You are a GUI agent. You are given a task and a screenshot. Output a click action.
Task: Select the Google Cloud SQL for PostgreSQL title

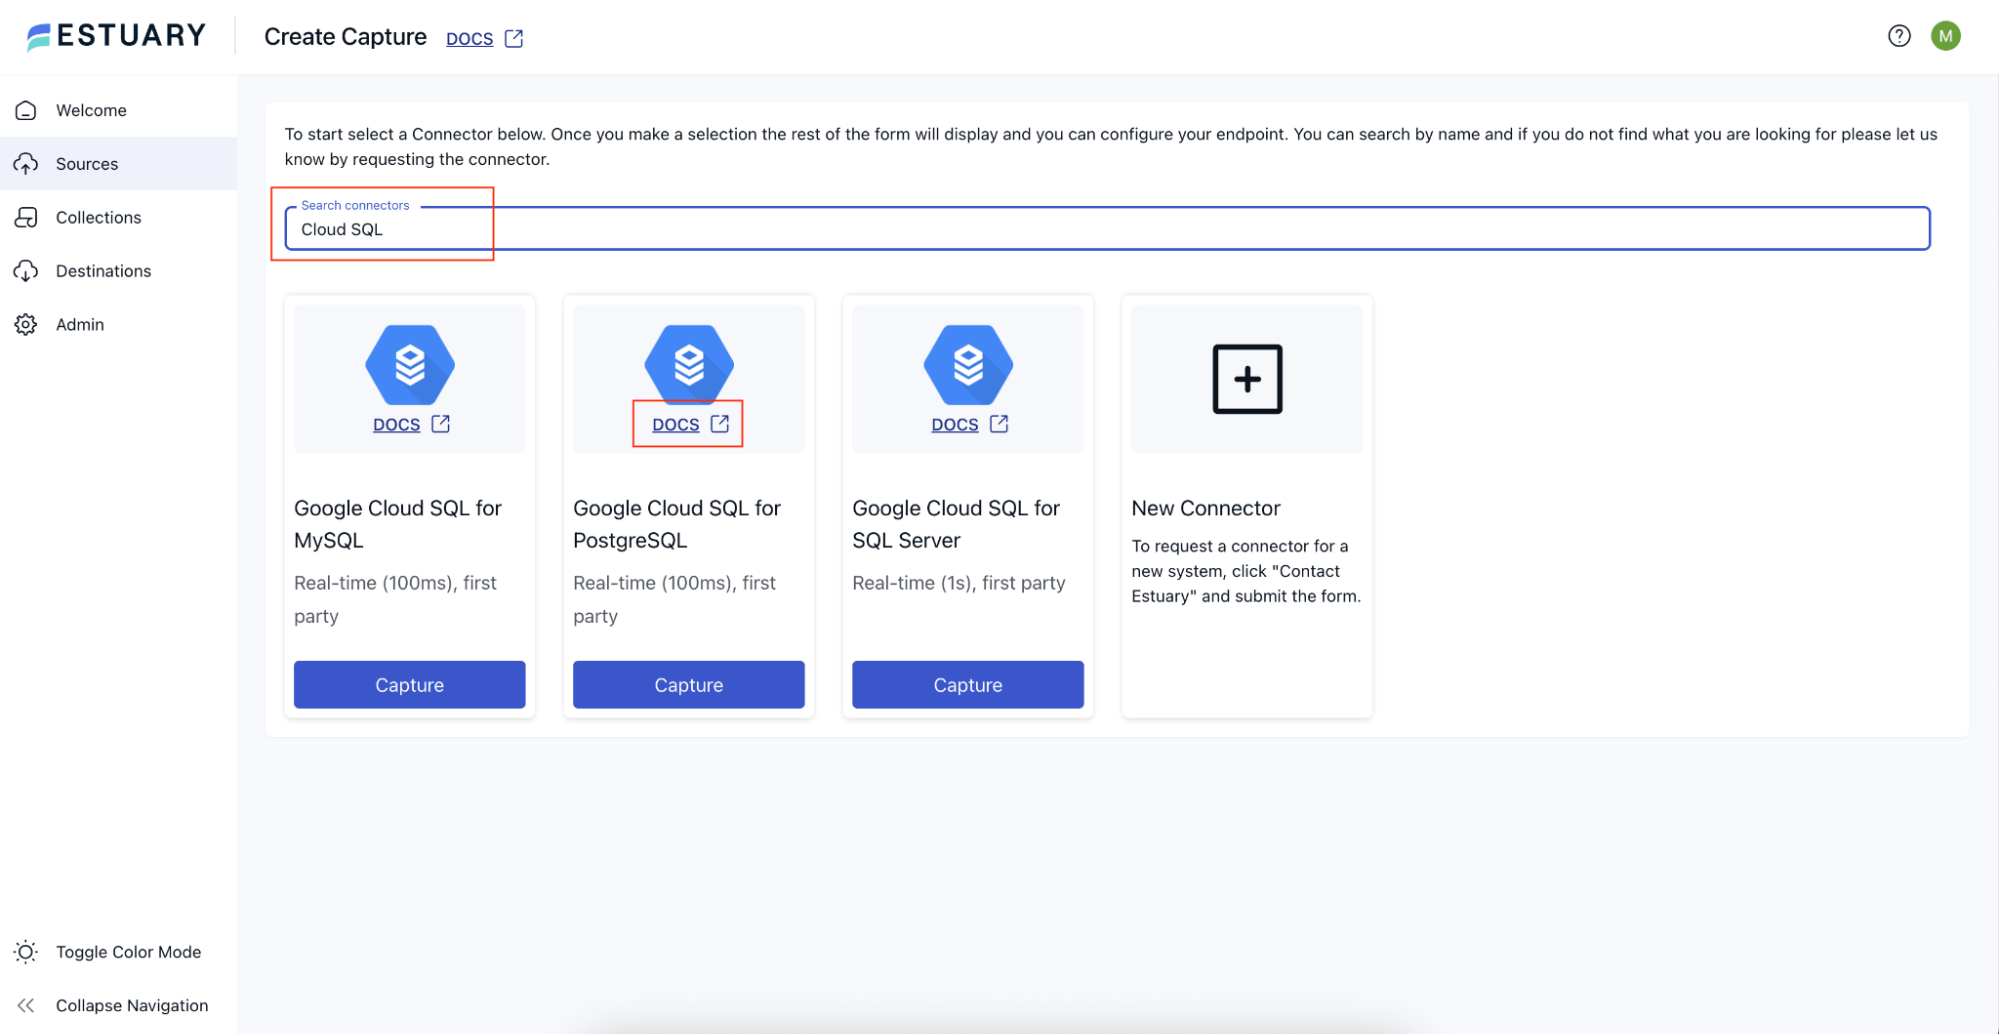pyautogui.click(x=677, y=524)
